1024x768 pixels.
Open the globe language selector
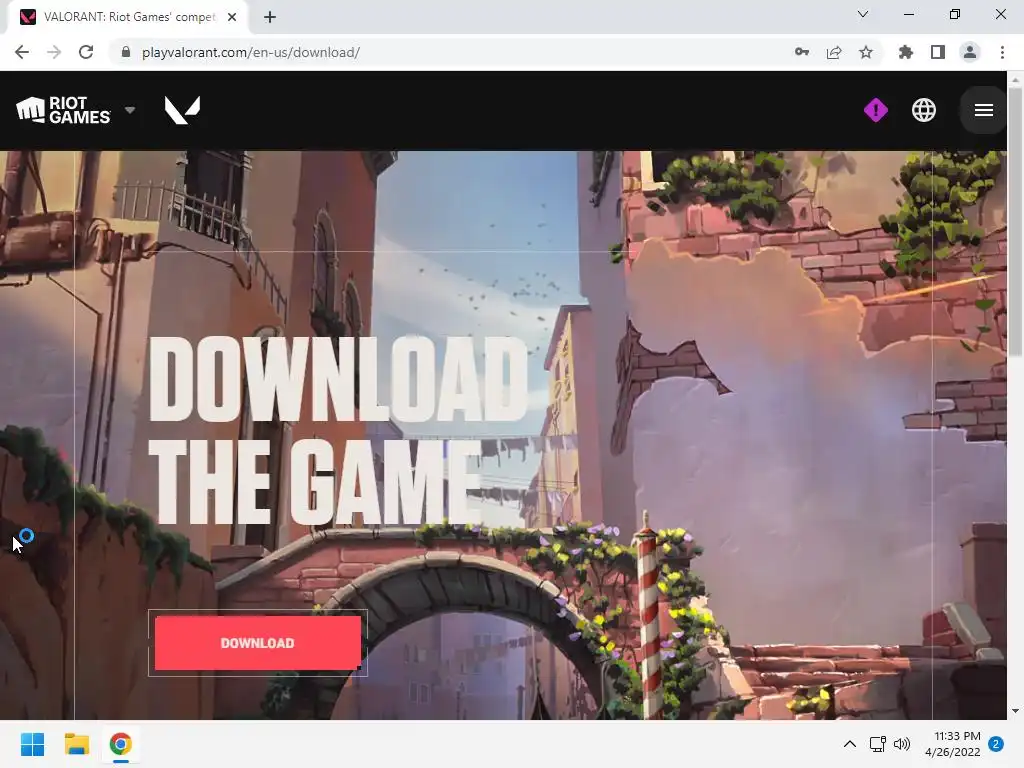point(923,110)
